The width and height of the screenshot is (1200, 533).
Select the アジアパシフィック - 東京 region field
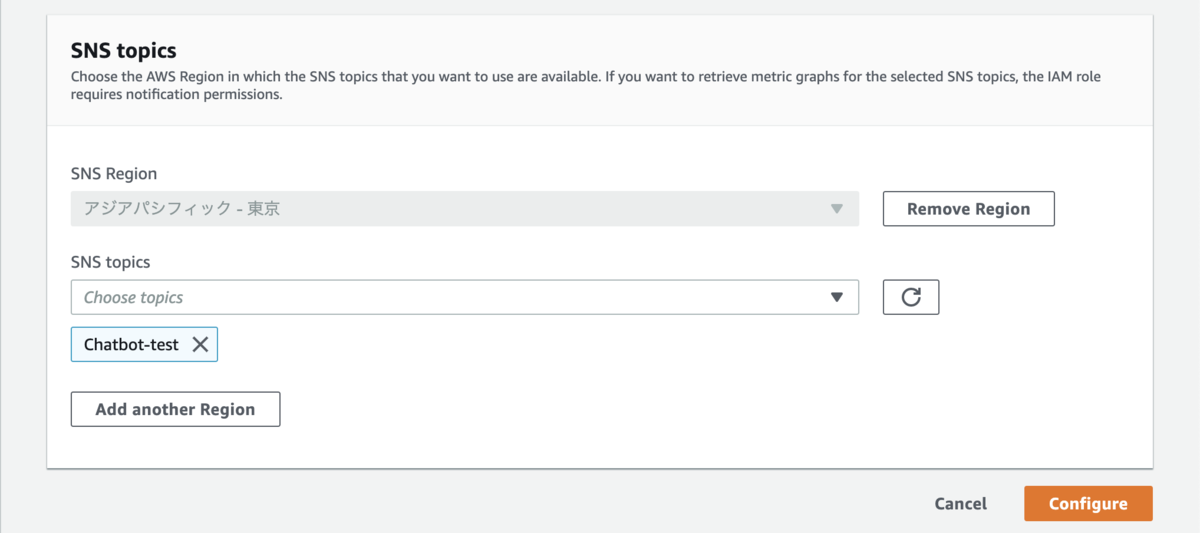(465, 209)
